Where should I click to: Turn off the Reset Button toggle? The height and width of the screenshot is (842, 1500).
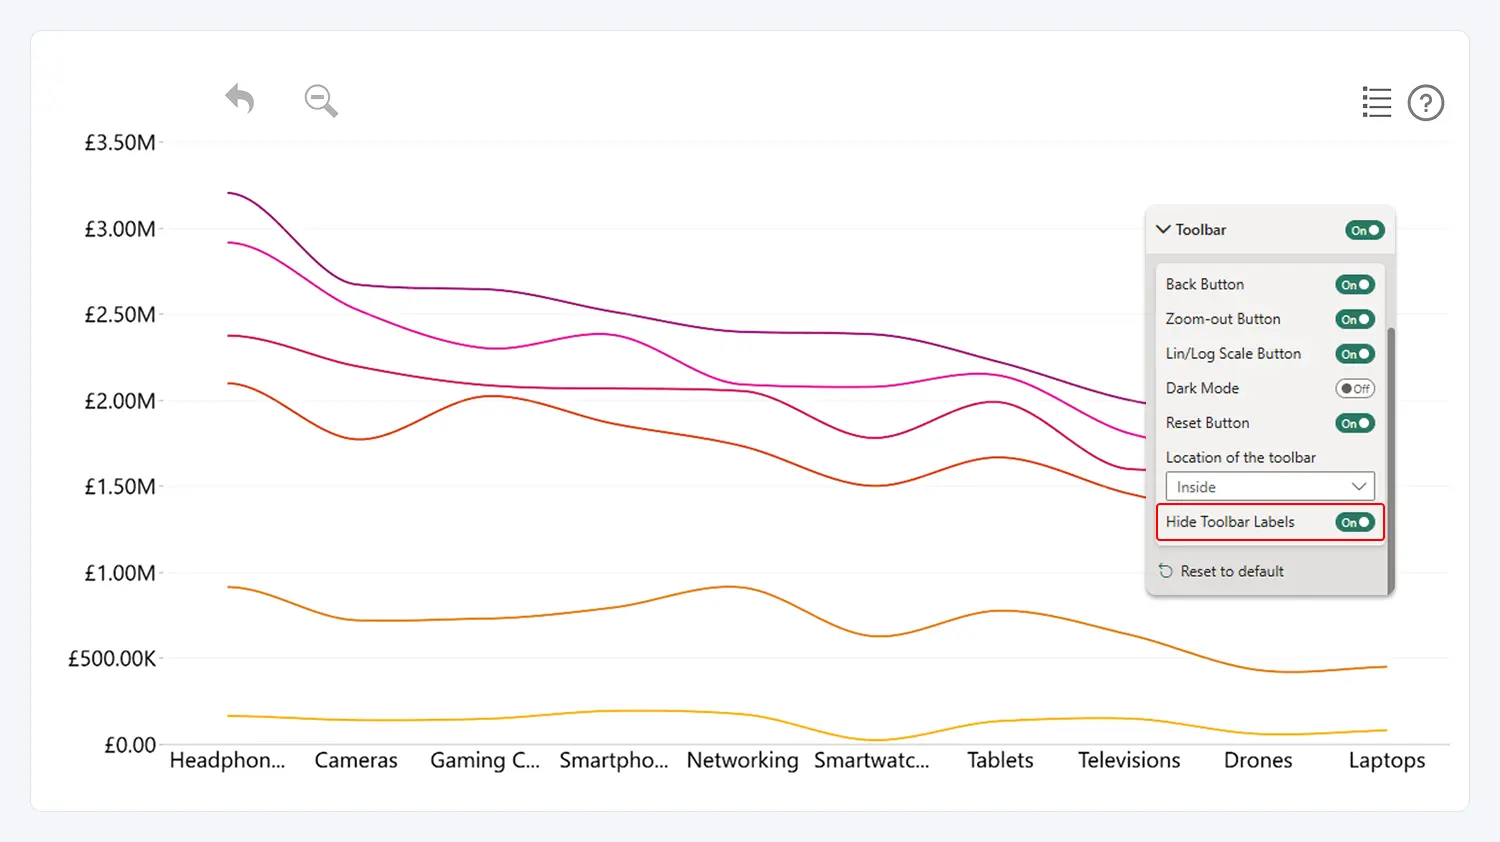1355,423
